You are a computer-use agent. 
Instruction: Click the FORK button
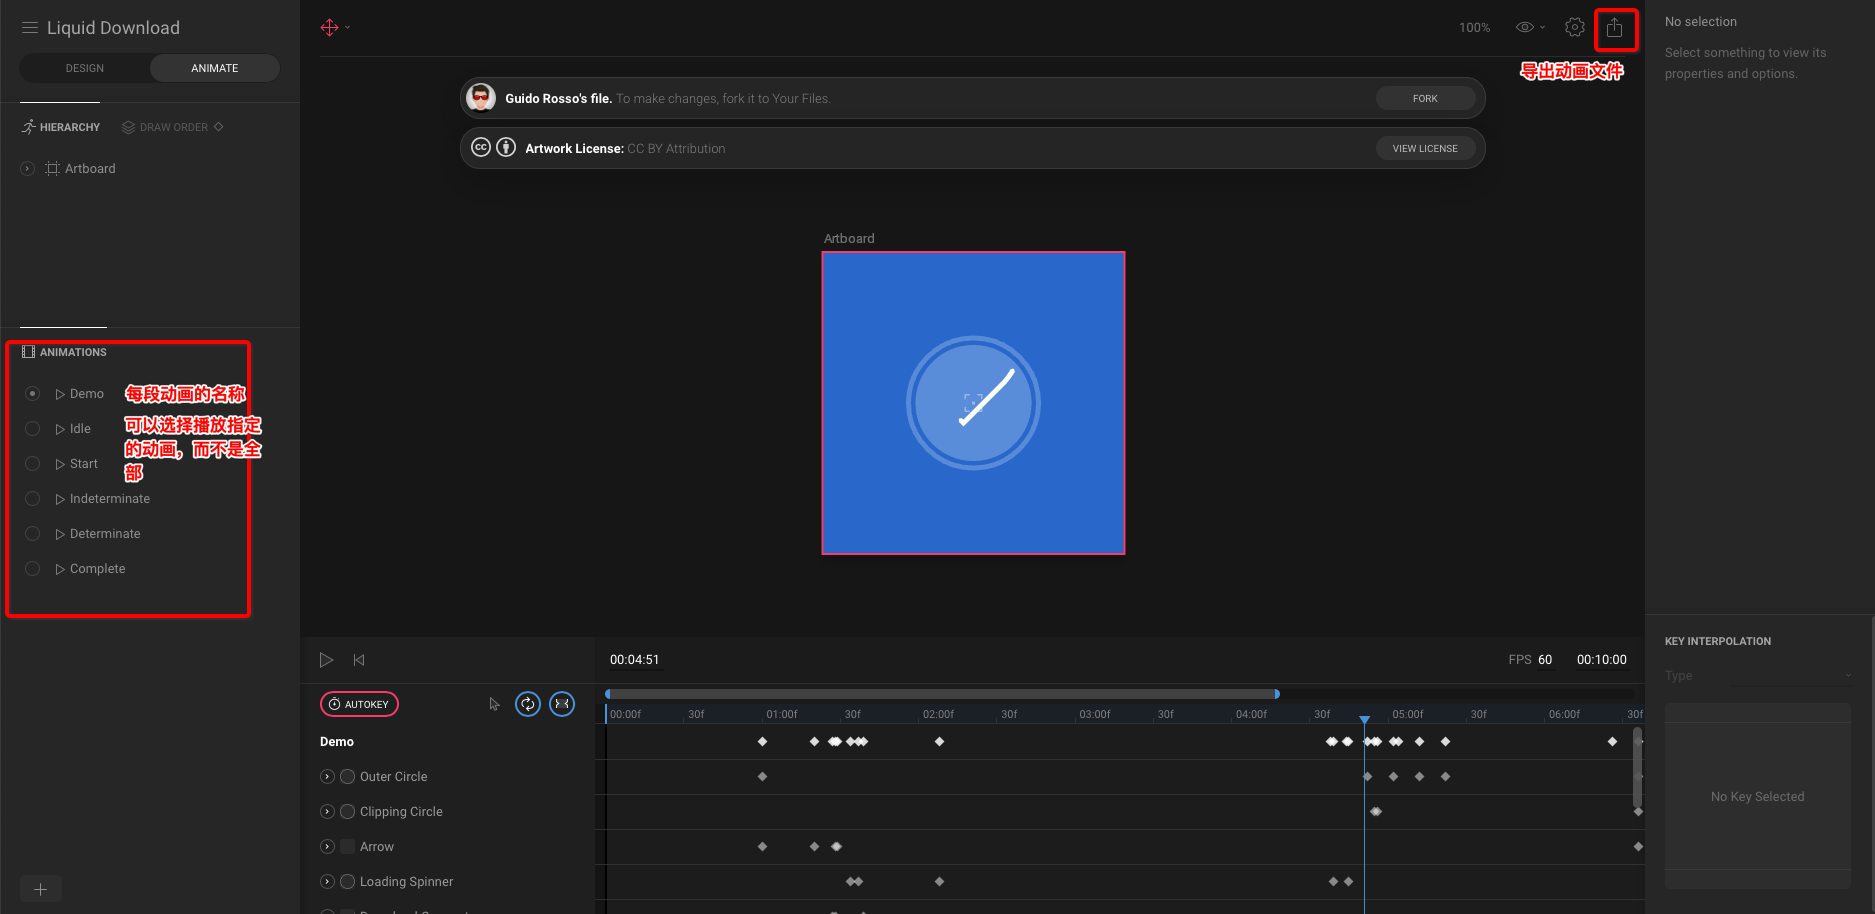click(x=1424, y=98)
